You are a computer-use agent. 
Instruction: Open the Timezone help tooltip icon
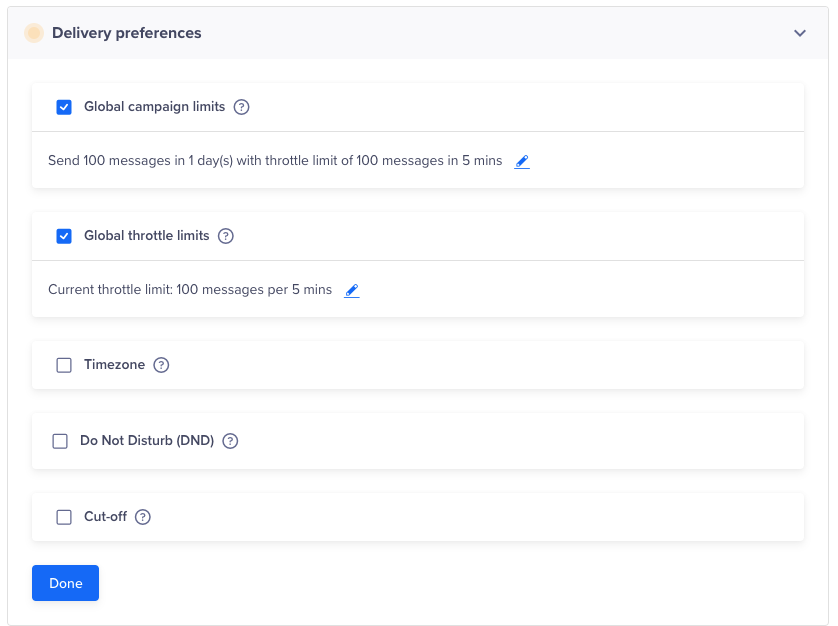[x=162, y=365]
